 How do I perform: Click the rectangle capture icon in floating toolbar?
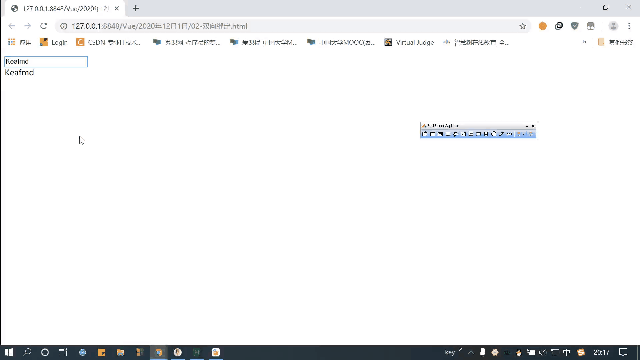click(433, 134)
